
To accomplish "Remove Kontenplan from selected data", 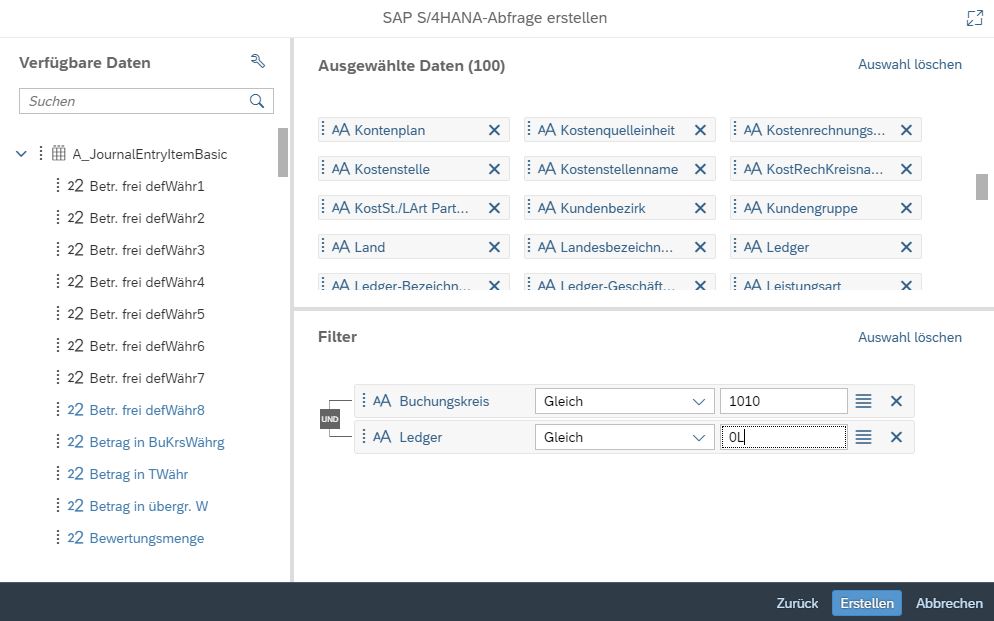I will [494, 130].
